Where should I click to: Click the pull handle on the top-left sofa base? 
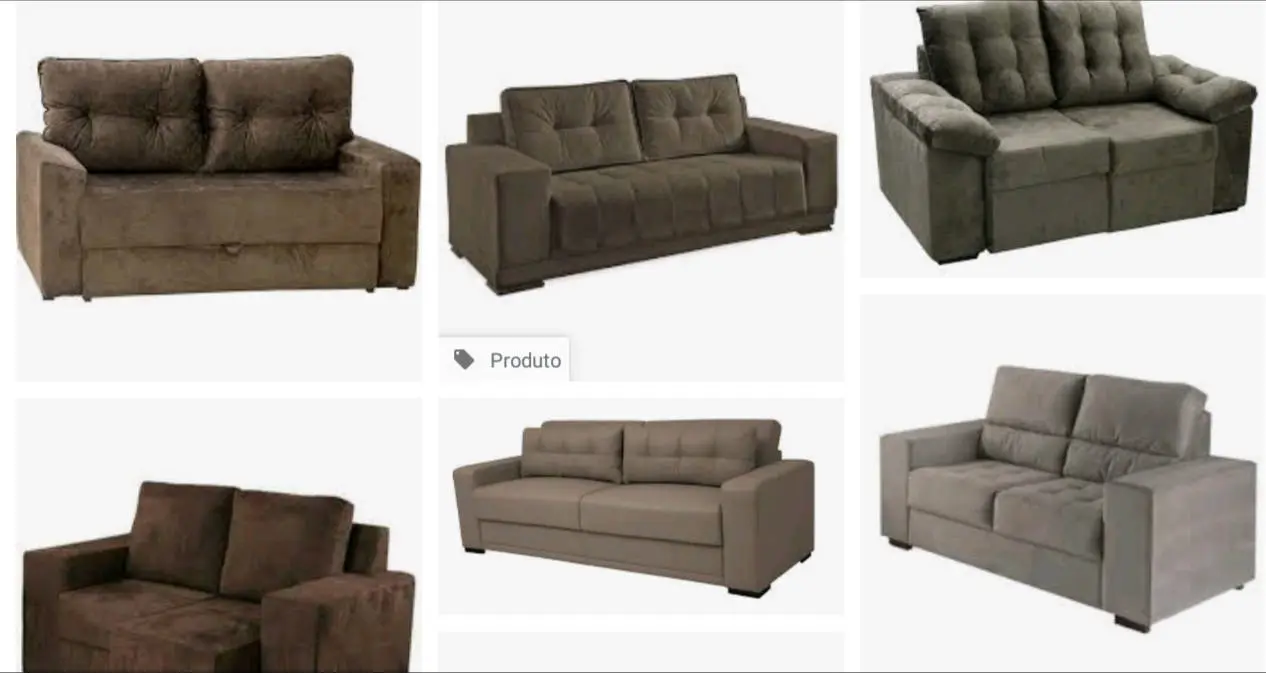tap(233, 249)
